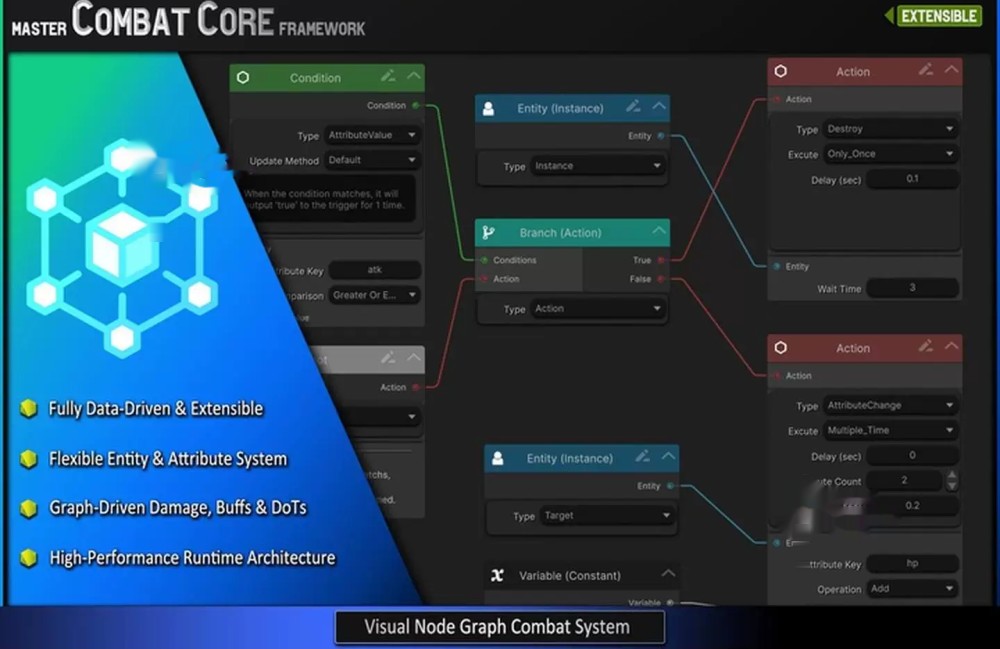1000x649 pixels.
Task: Open the Operation dropdown showing Add
Action: (913, 588)
